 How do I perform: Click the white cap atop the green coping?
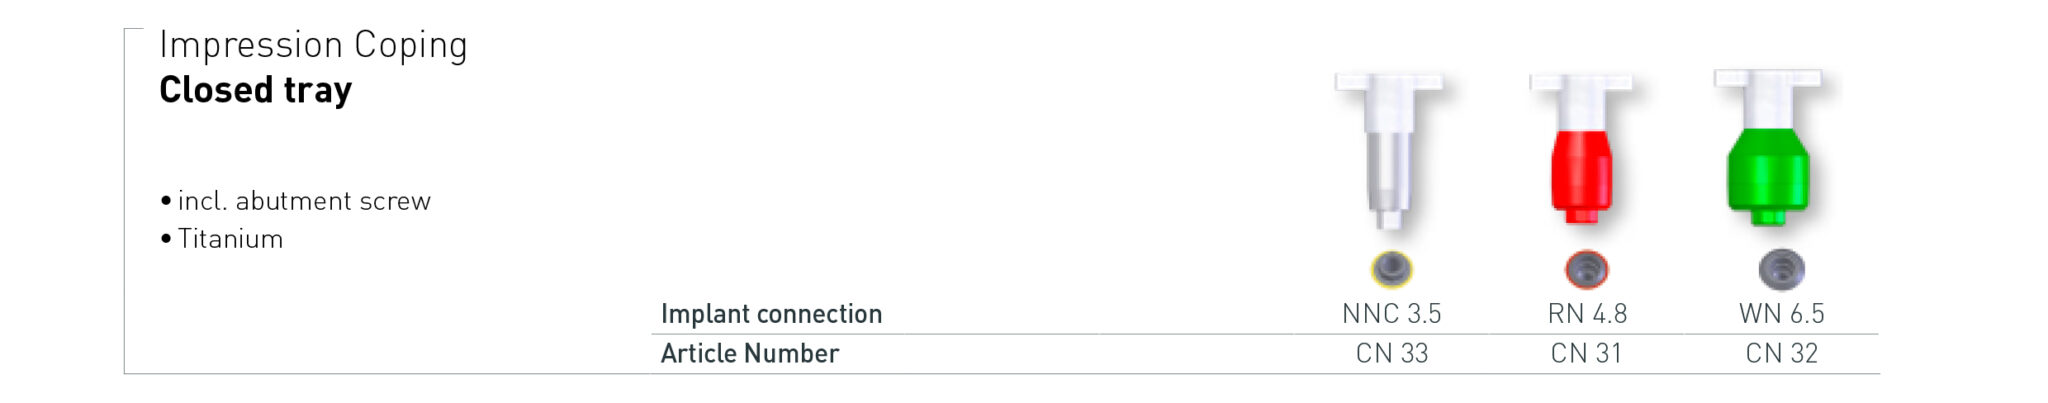click(x=1767, y=95)
